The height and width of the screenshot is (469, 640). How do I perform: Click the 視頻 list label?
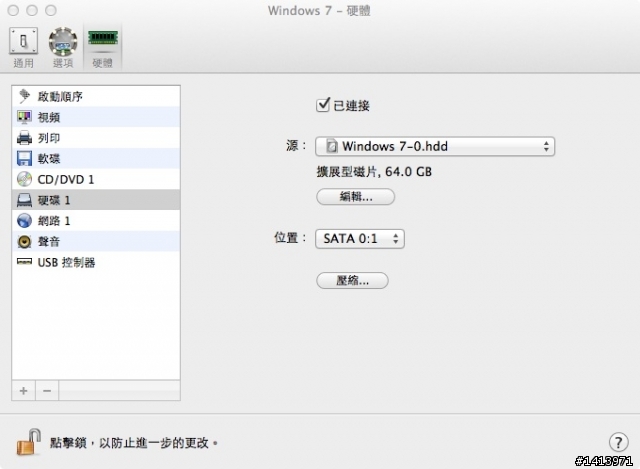point(49,118)
